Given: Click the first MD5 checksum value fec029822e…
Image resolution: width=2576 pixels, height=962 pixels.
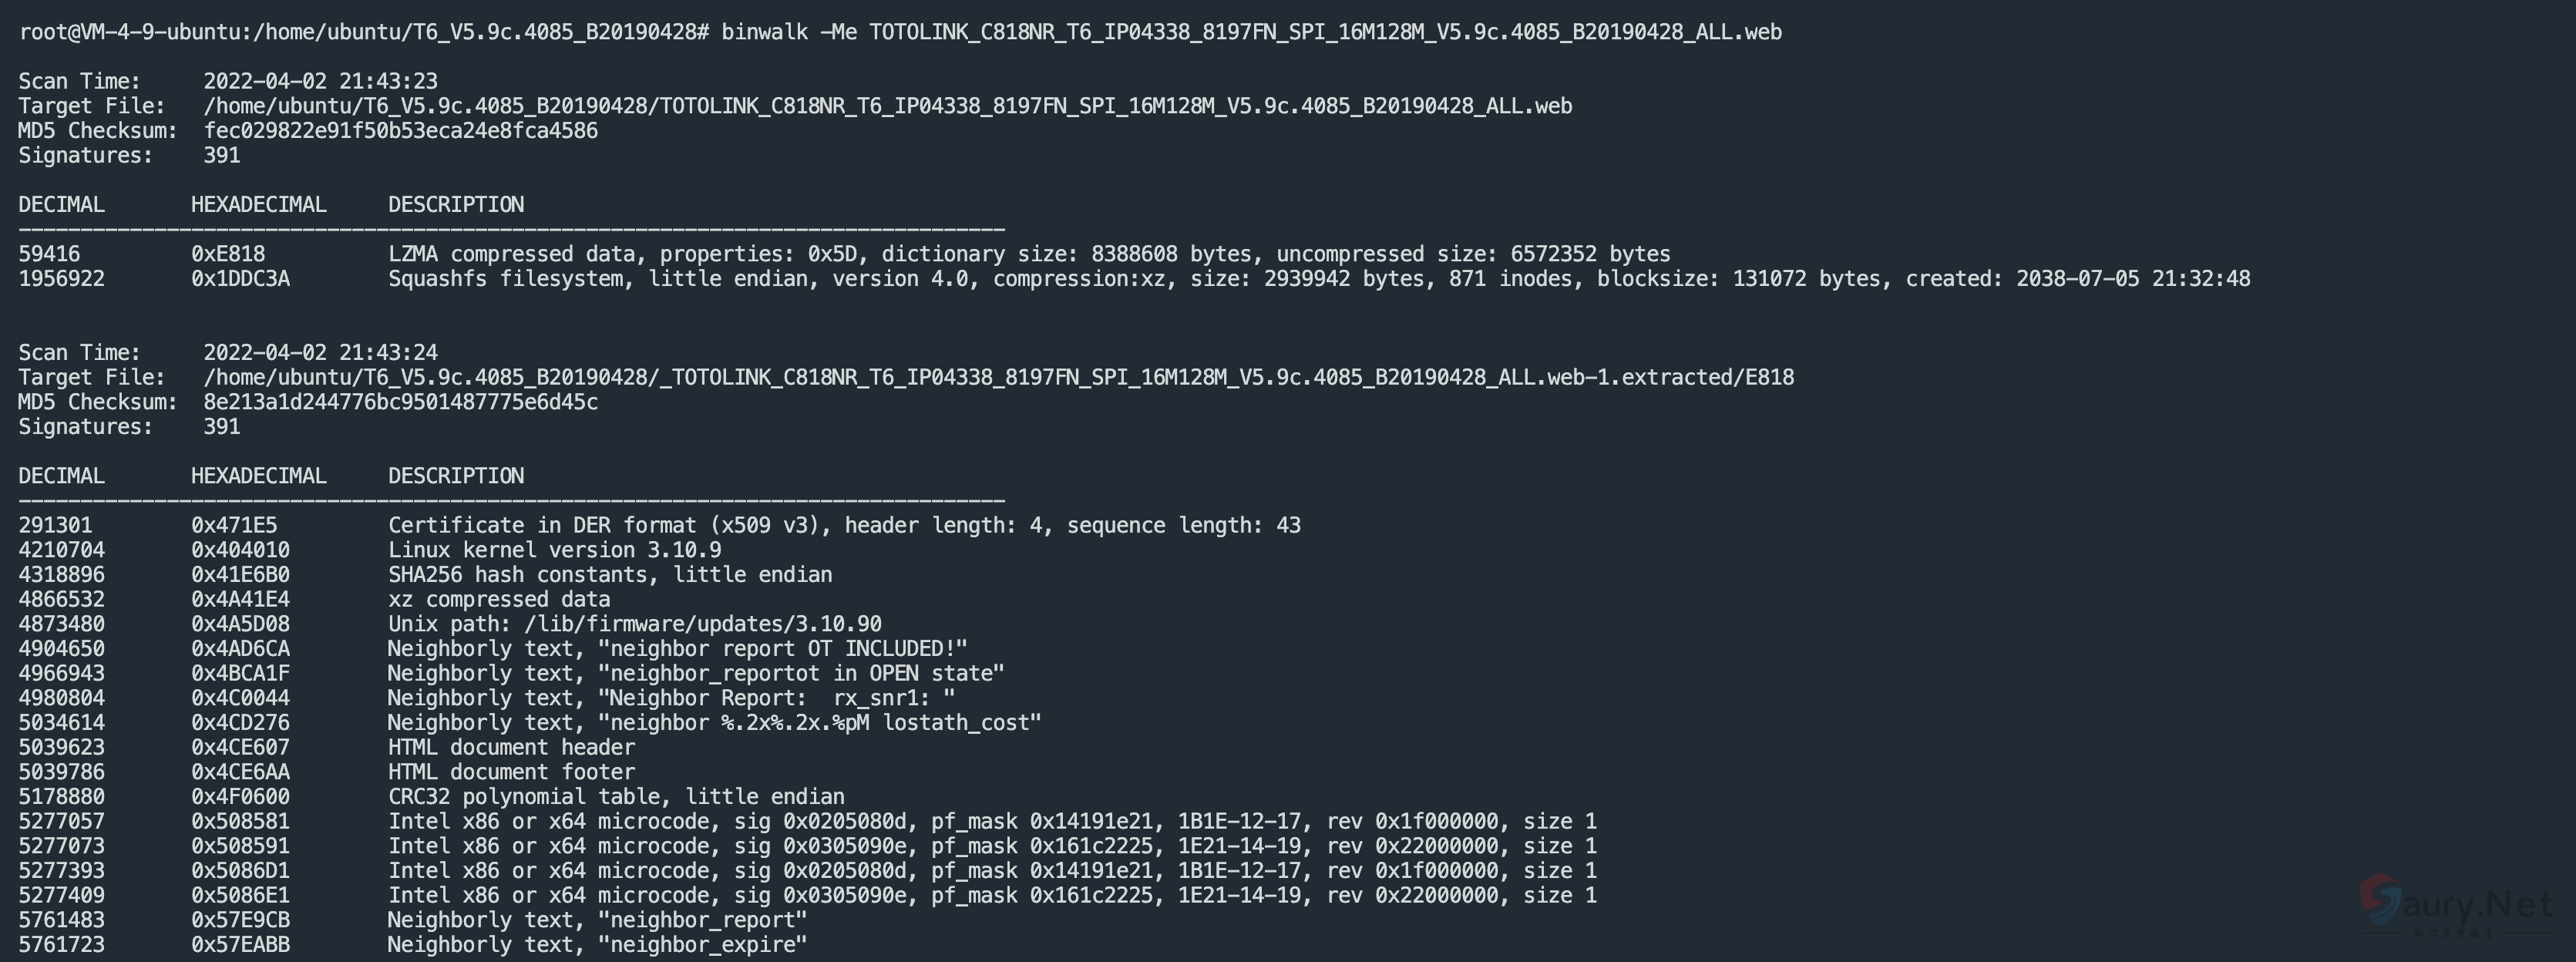Looking at the screenshot, I should [400, 131].
